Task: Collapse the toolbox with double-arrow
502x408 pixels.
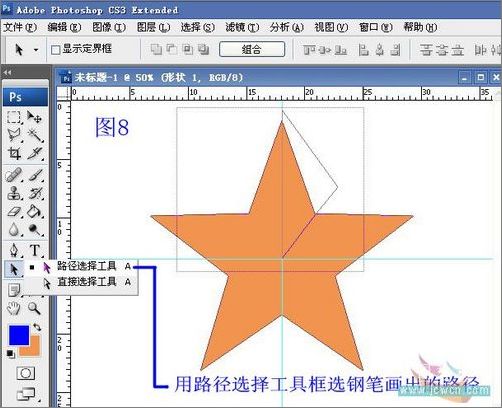Action: 7,72
